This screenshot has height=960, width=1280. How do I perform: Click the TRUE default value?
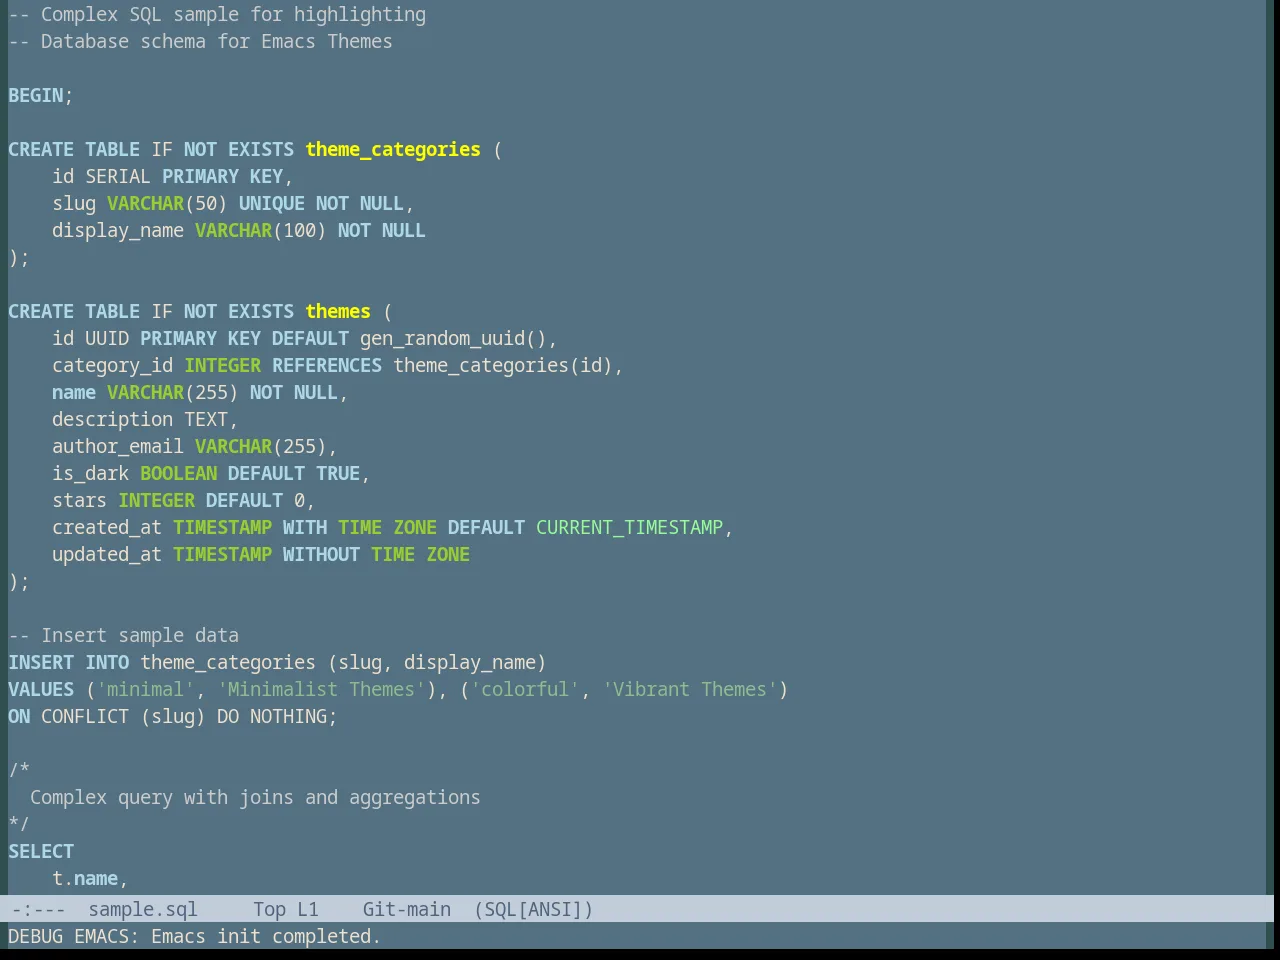point(338,474)
